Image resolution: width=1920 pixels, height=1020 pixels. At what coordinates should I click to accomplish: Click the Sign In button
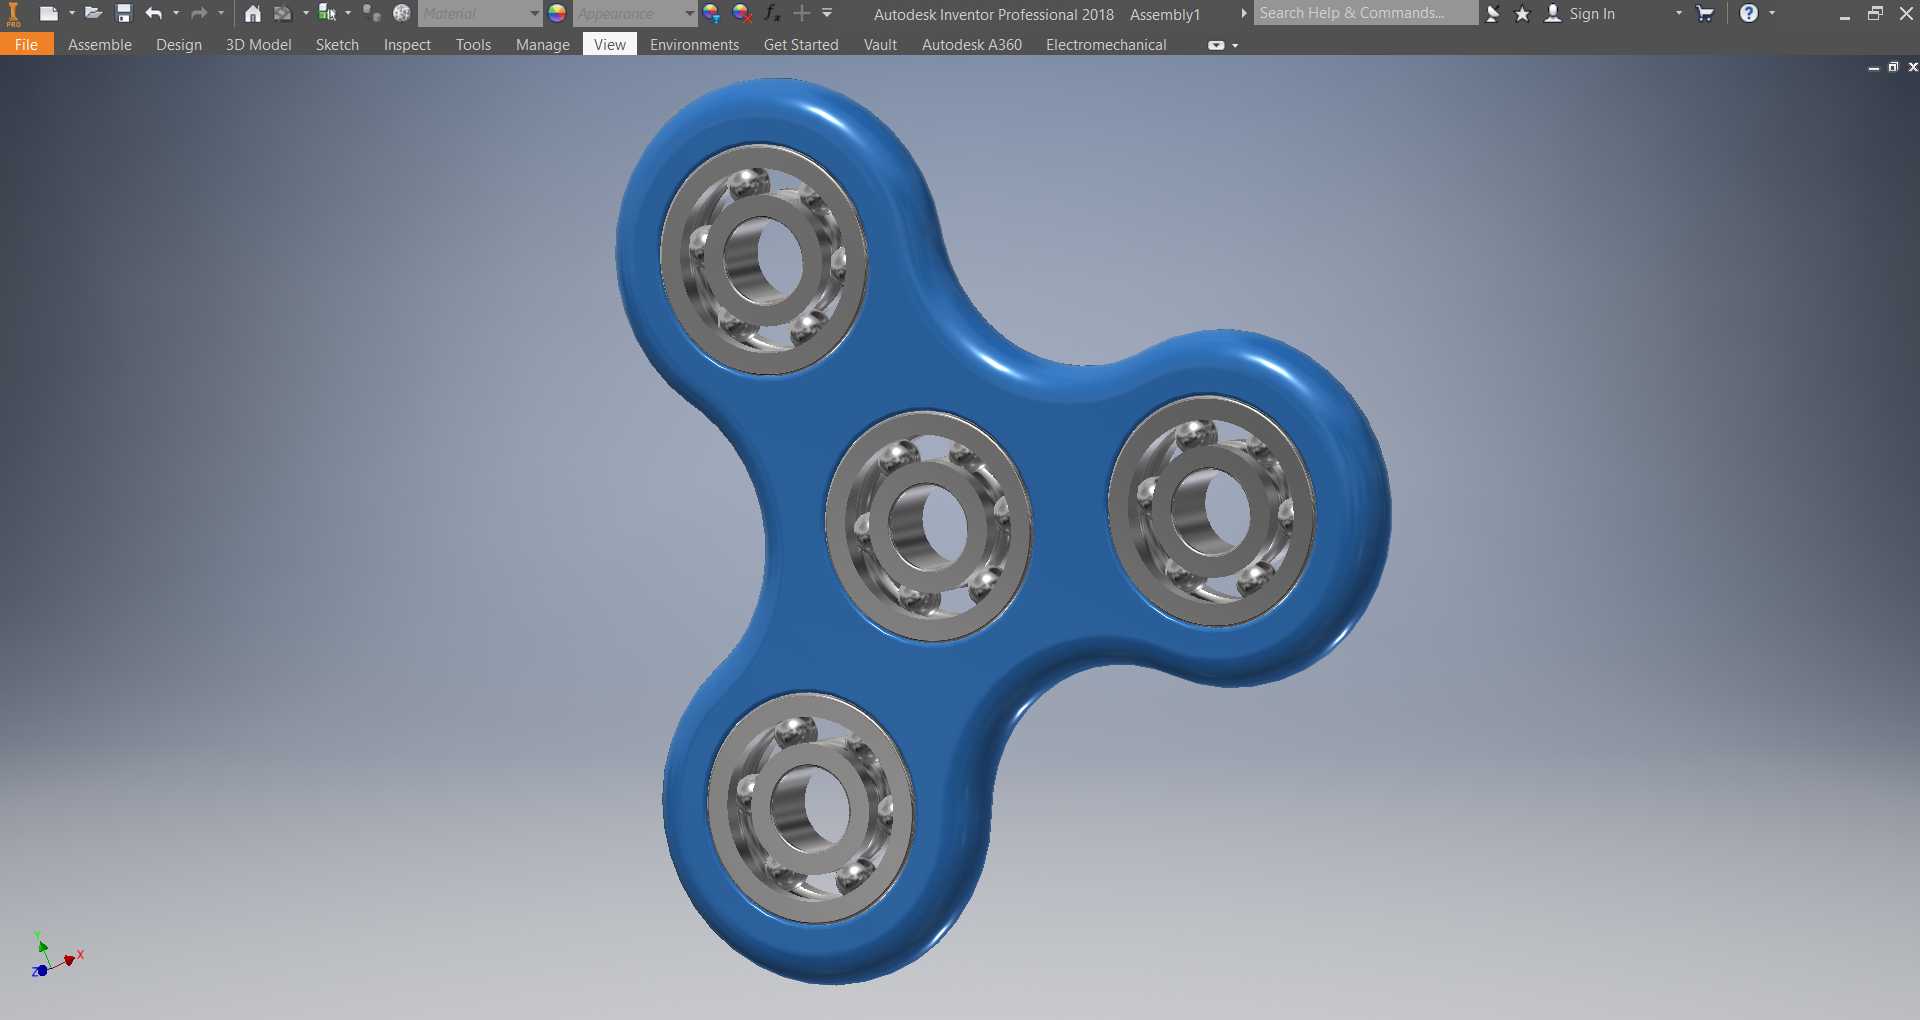point(1580,13)
